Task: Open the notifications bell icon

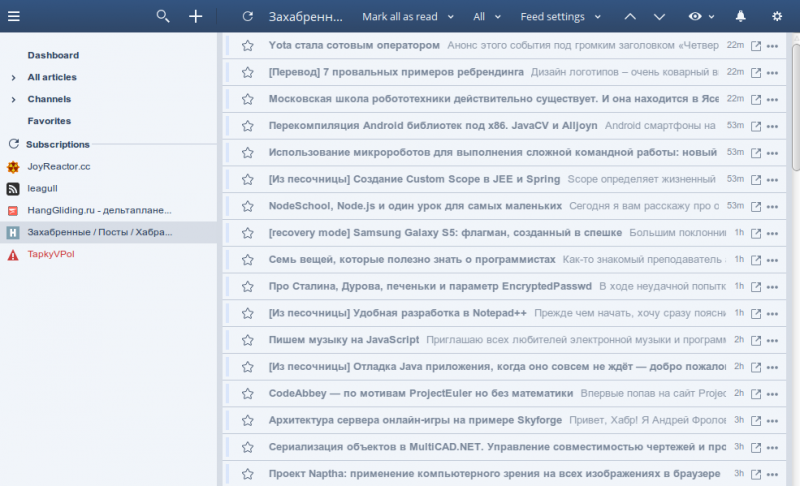Action: [x=741, y=16]
